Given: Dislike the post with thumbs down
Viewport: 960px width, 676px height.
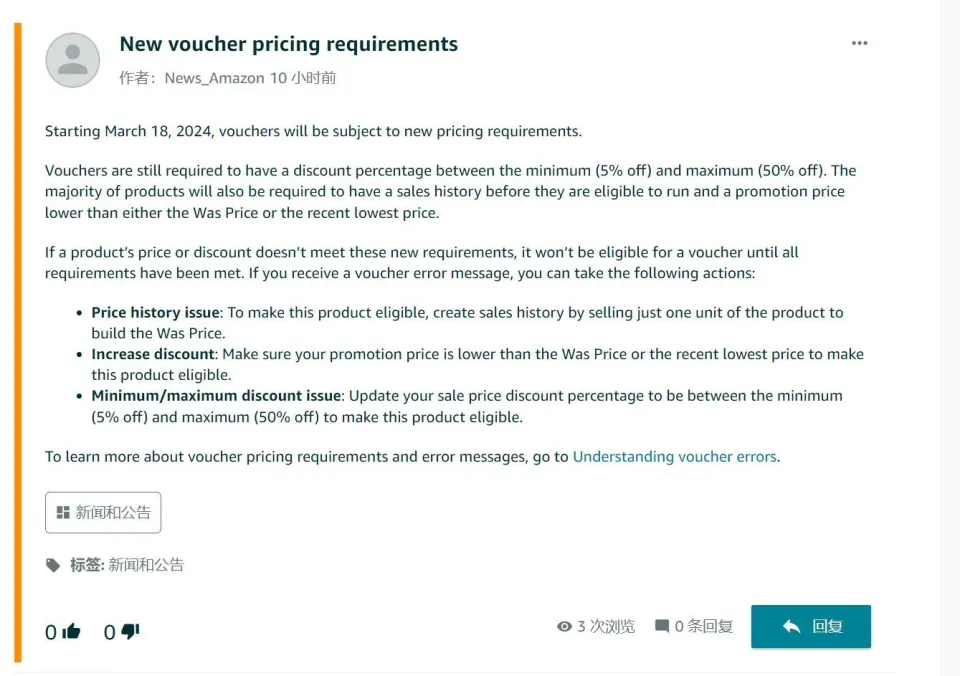Looking at the screenshot, I should pos(130,631).
